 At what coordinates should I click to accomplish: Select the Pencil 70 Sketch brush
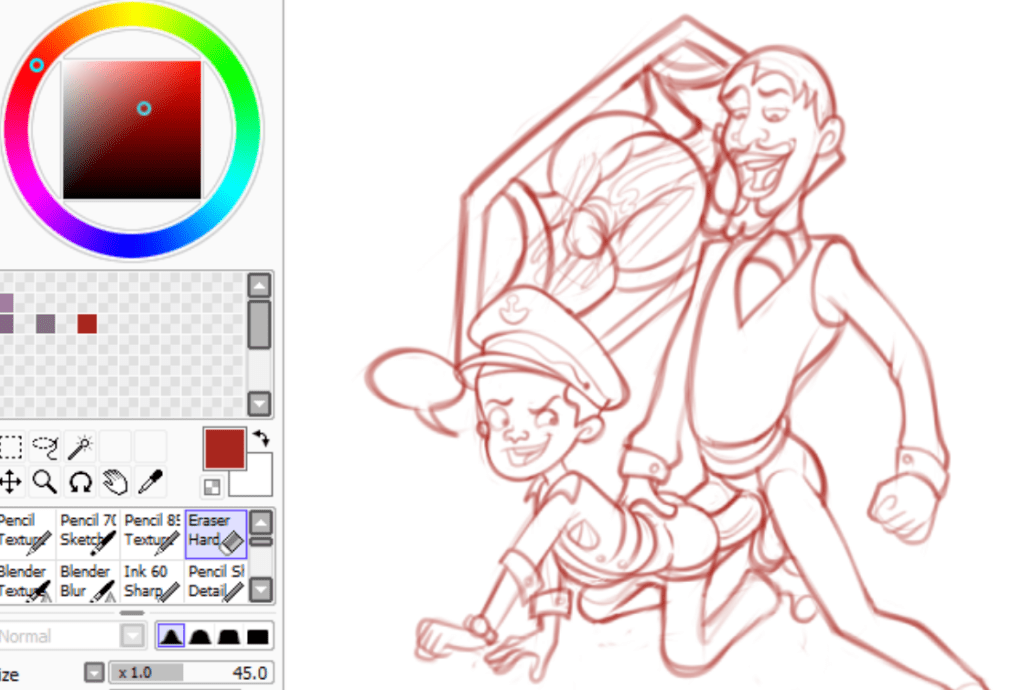(x=88, y=532)
